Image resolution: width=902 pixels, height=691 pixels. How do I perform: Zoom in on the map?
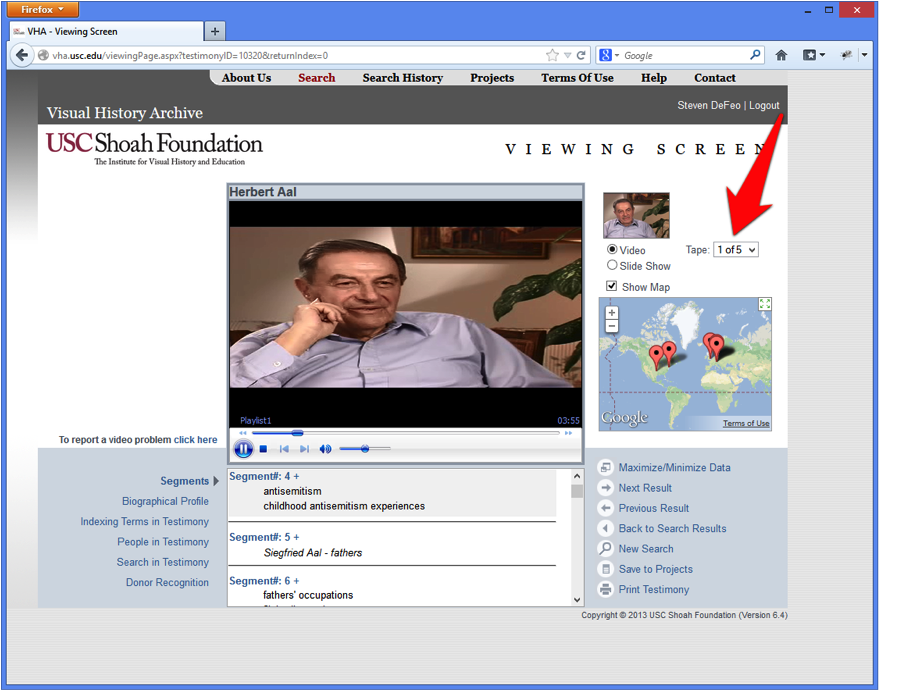[612, 312]
